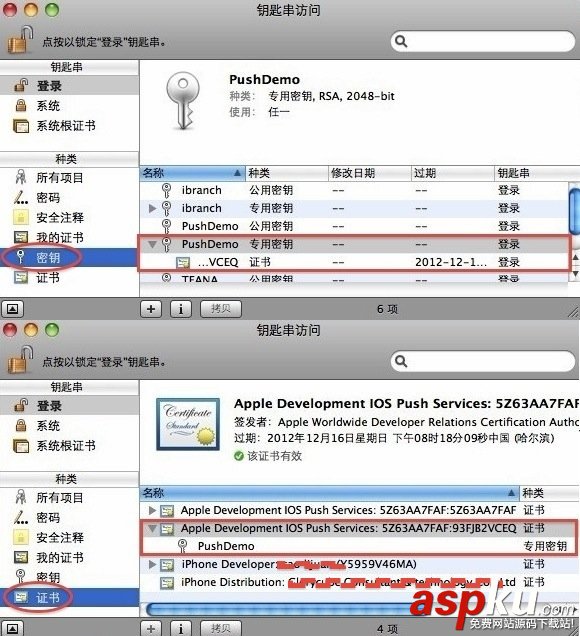
Task: Select 我的证书 category in the bottom window
Action: 69,557
